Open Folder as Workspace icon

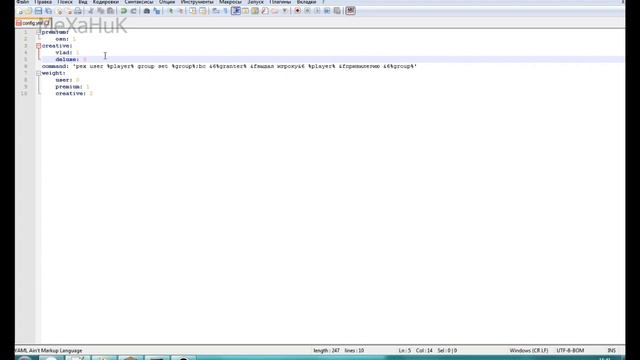click(275, 11)
